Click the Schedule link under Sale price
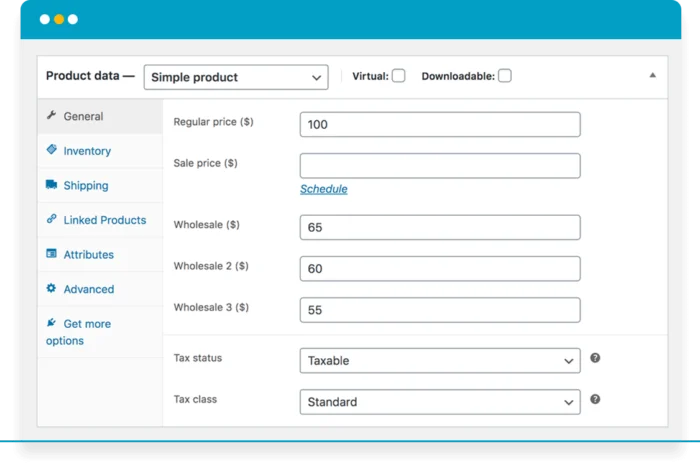Viewport: 700px width, 464px height. (323, 189)
